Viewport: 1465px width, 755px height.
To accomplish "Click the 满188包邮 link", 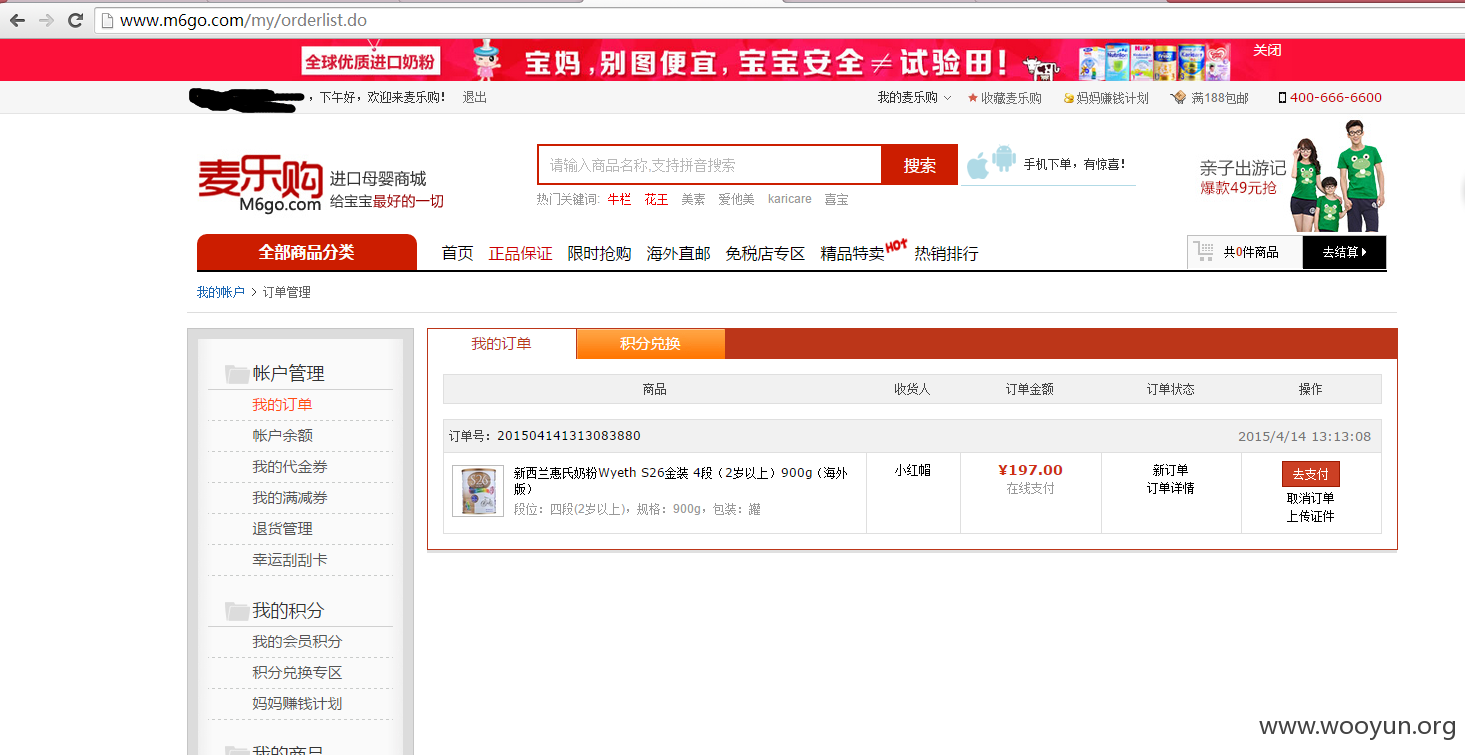I will [x=1210, y=98].
